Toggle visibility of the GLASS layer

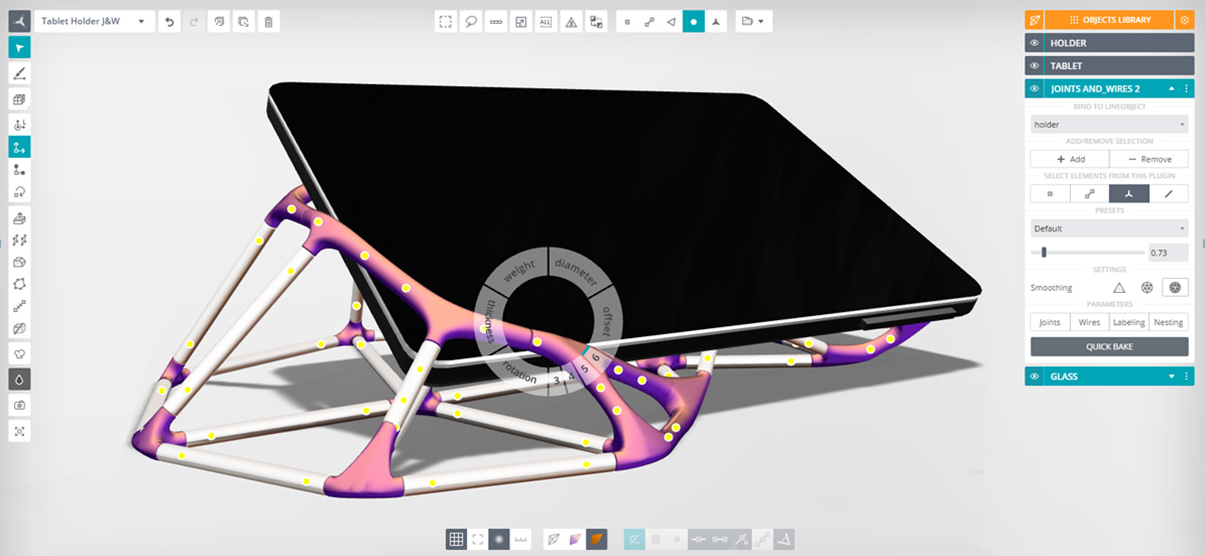[x=1035, y=377]
